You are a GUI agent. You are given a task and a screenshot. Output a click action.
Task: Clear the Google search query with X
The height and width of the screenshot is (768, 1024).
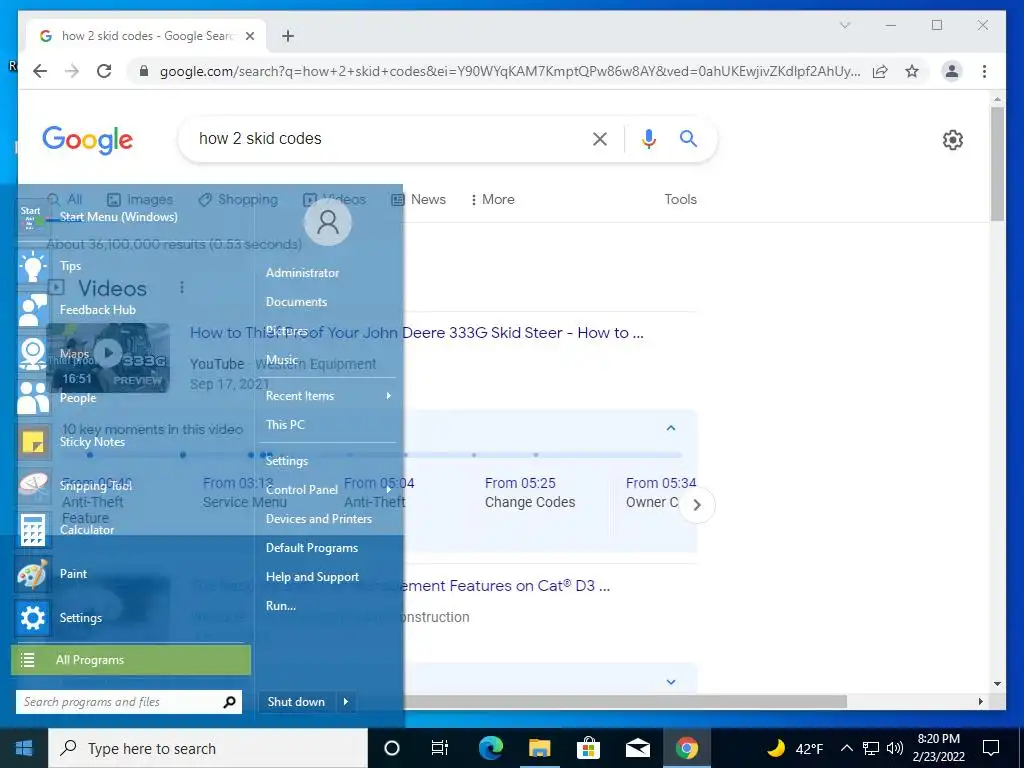[600, 138]
